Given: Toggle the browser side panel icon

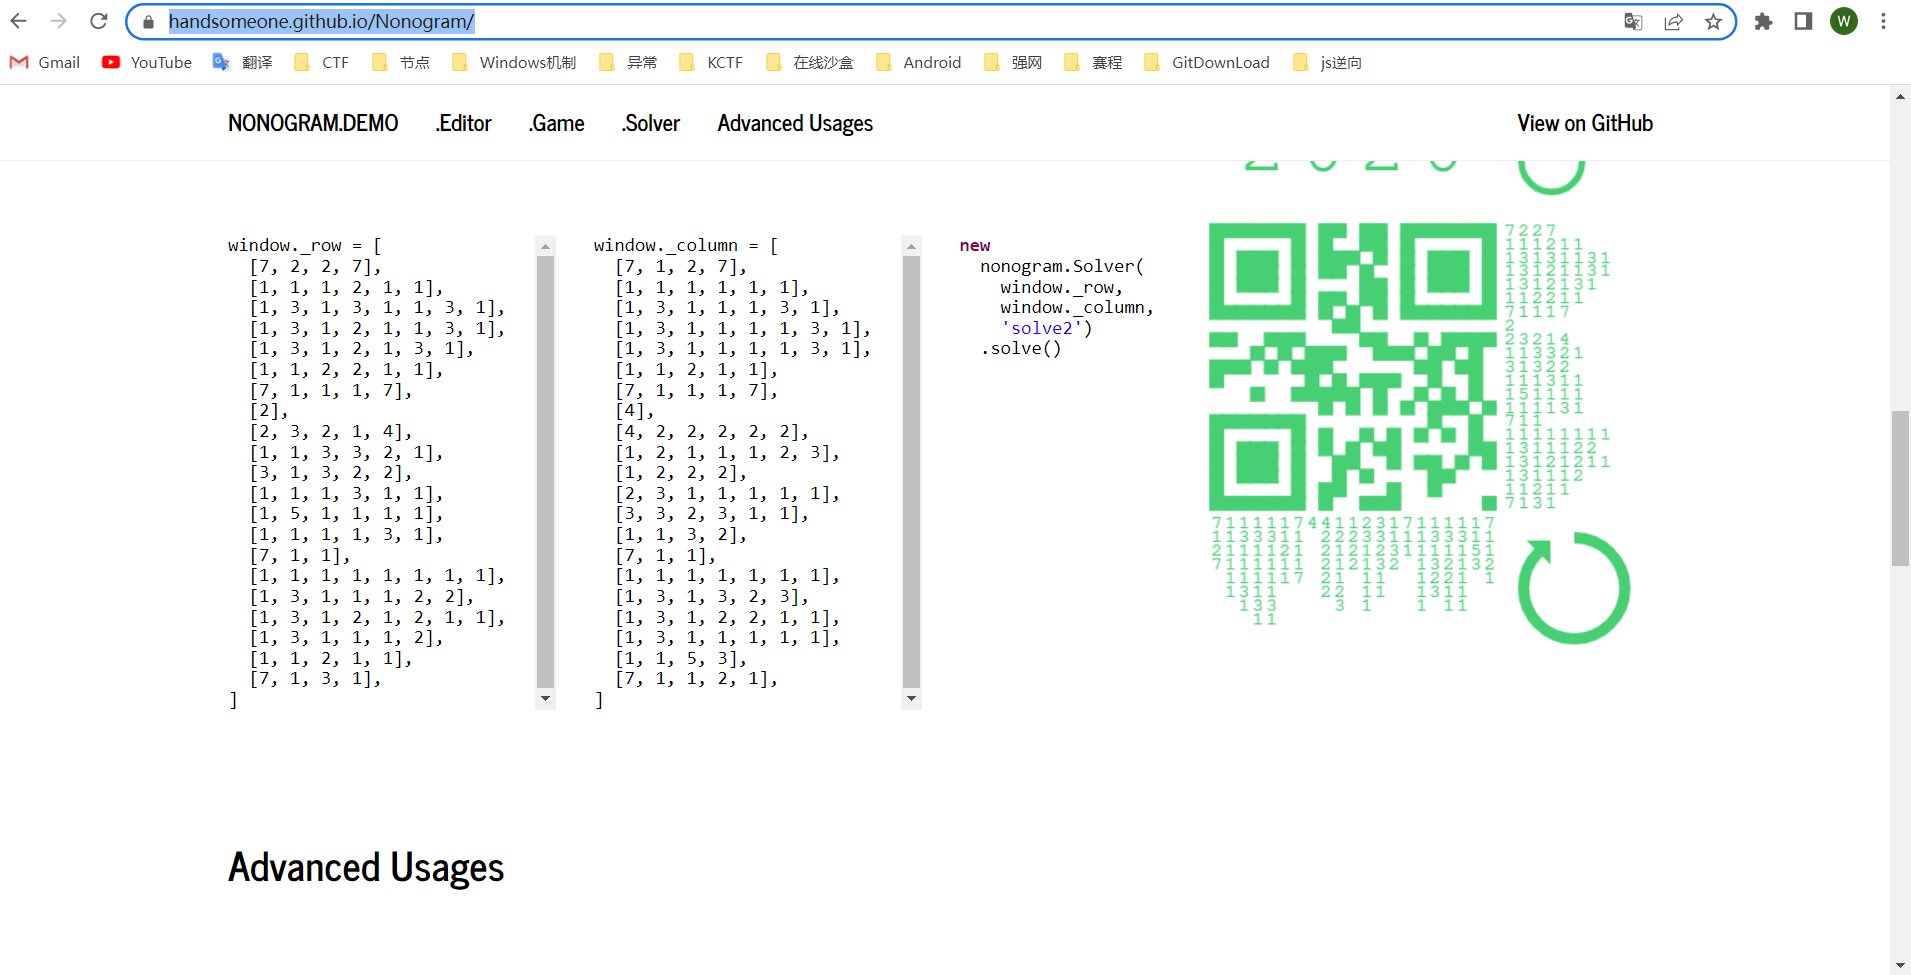Looking at the screenshot, I should 1803,21.
